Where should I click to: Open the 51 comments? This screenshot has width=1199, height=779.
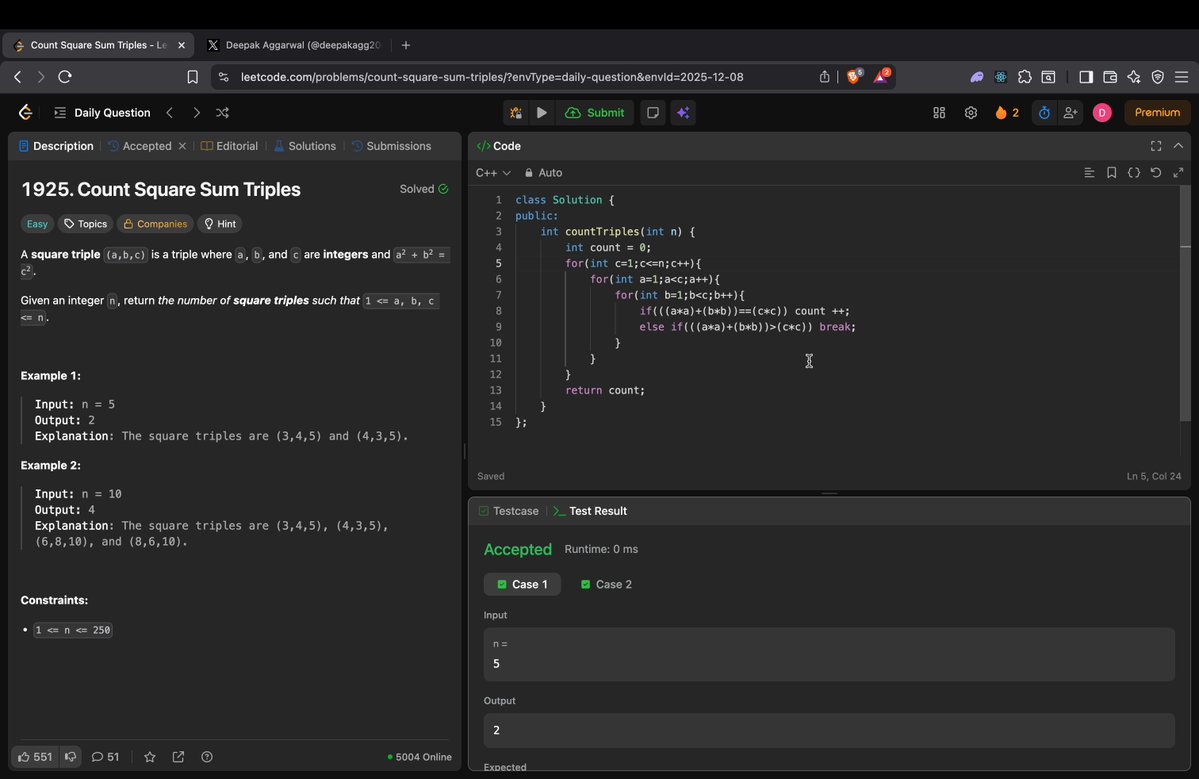(x=106, y=757)
